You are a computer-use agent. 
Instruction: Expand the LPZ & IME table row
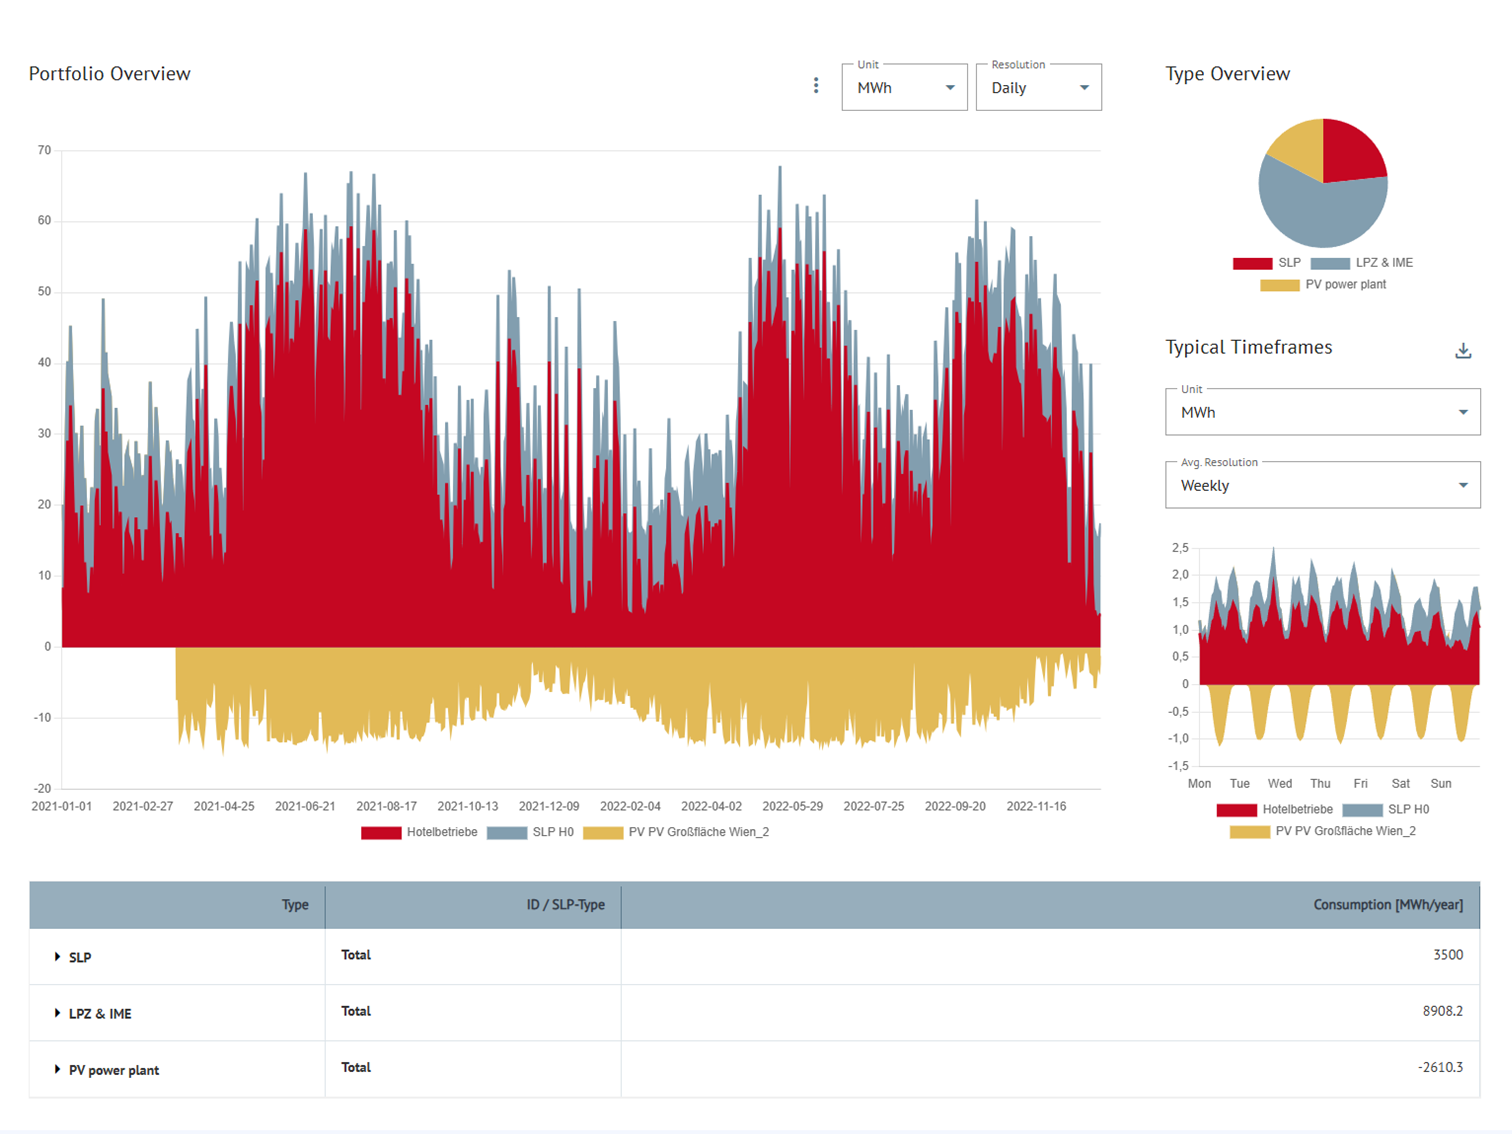coord(57,1013)
